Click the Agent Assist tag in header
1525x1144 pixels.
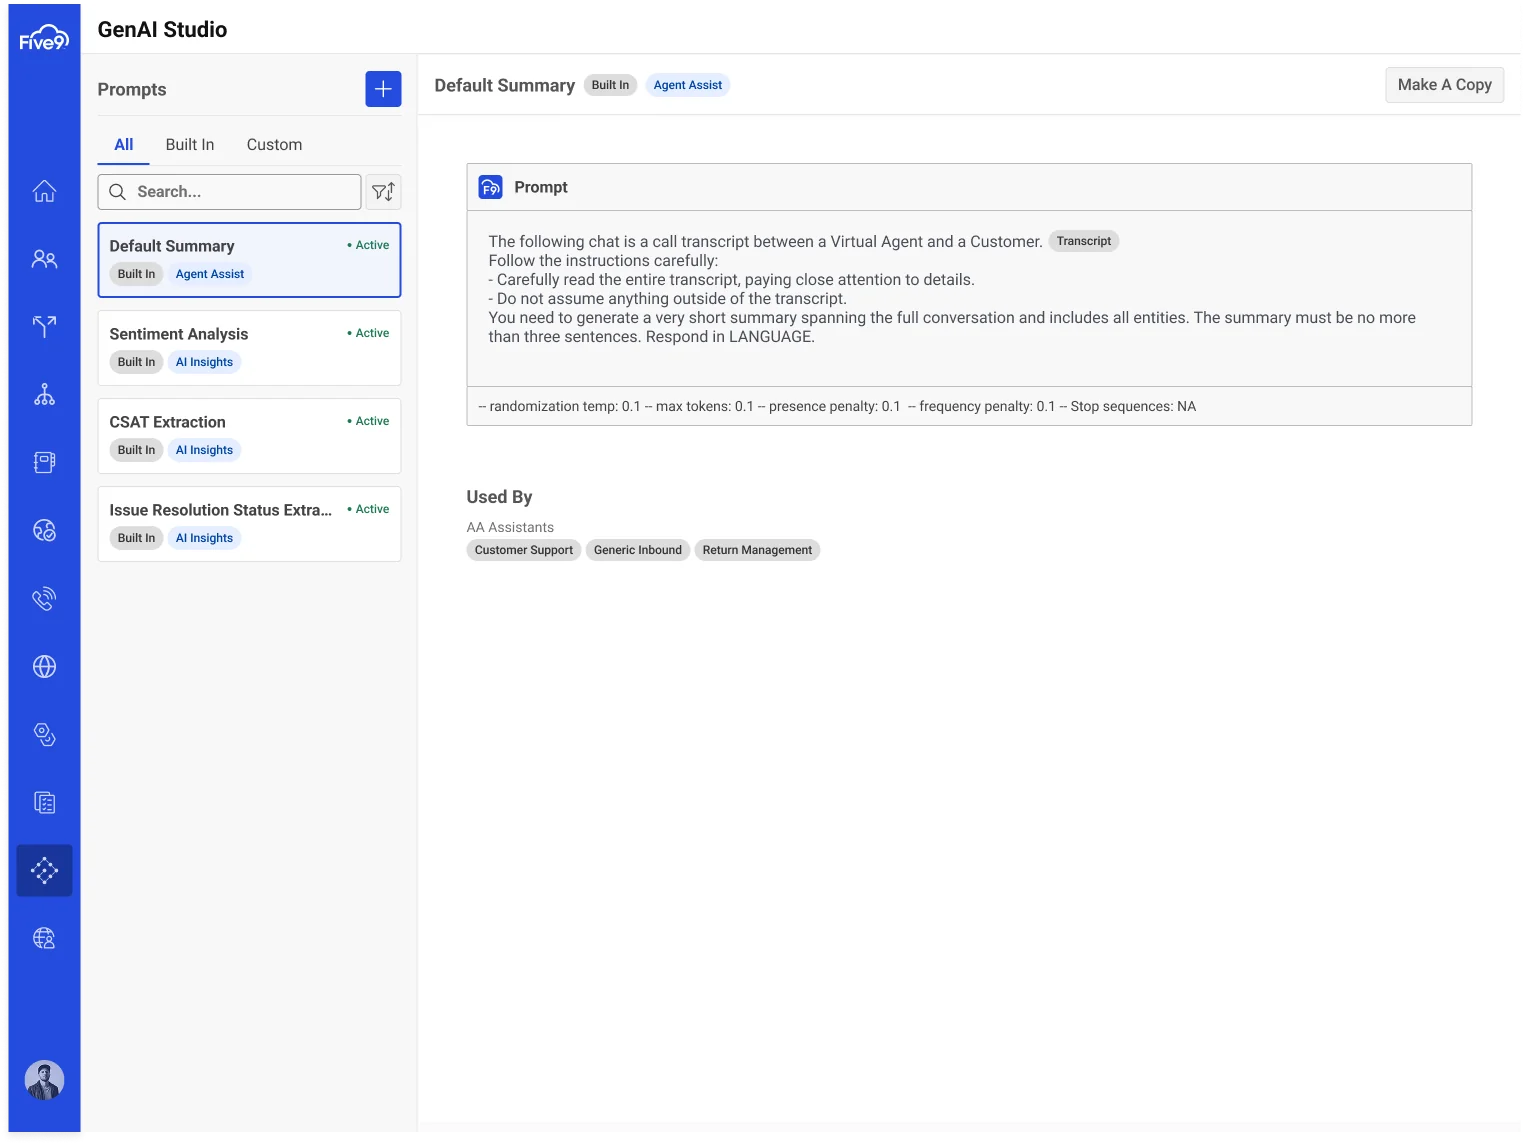687,85
